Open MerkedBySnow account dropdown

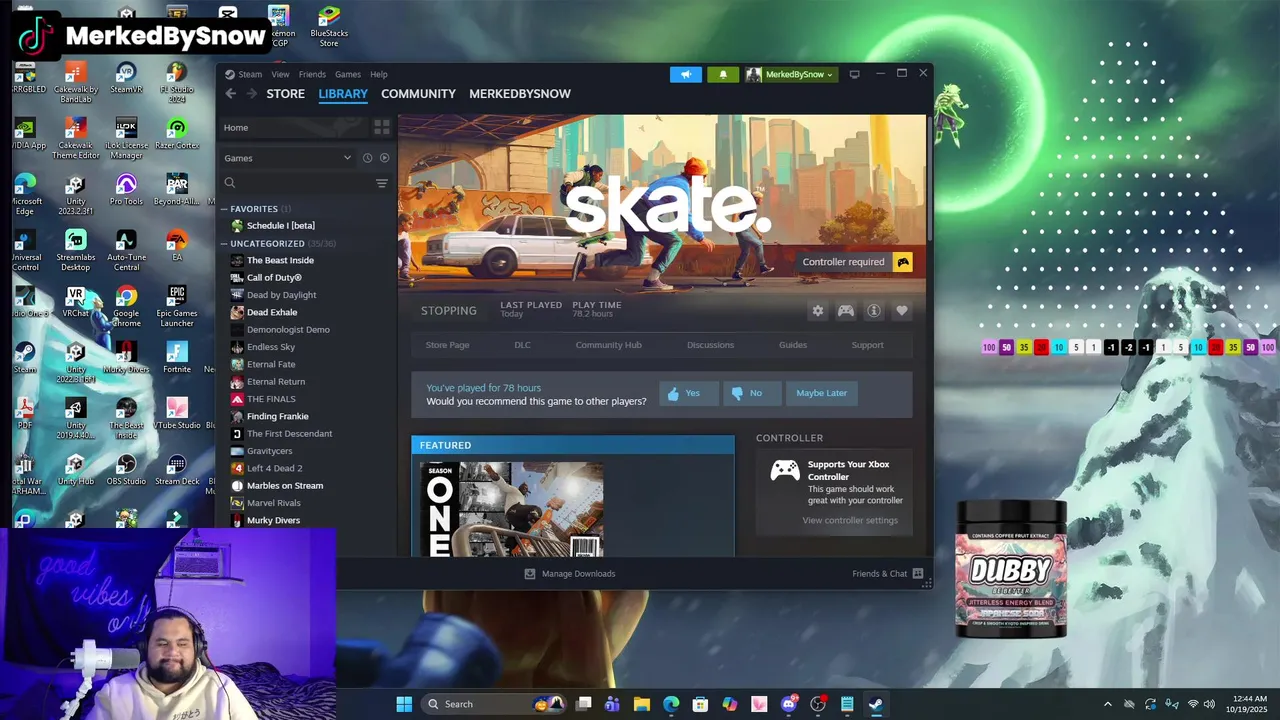[x=790, y=74]
